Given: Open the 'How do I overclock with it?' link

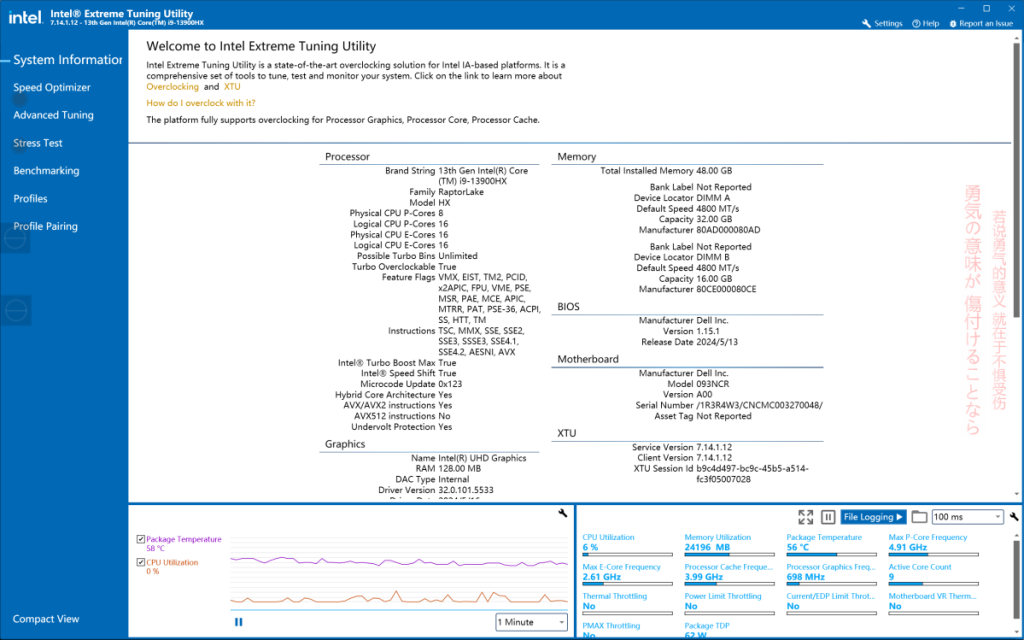Looking at the screenshot, I should (200, 103).
